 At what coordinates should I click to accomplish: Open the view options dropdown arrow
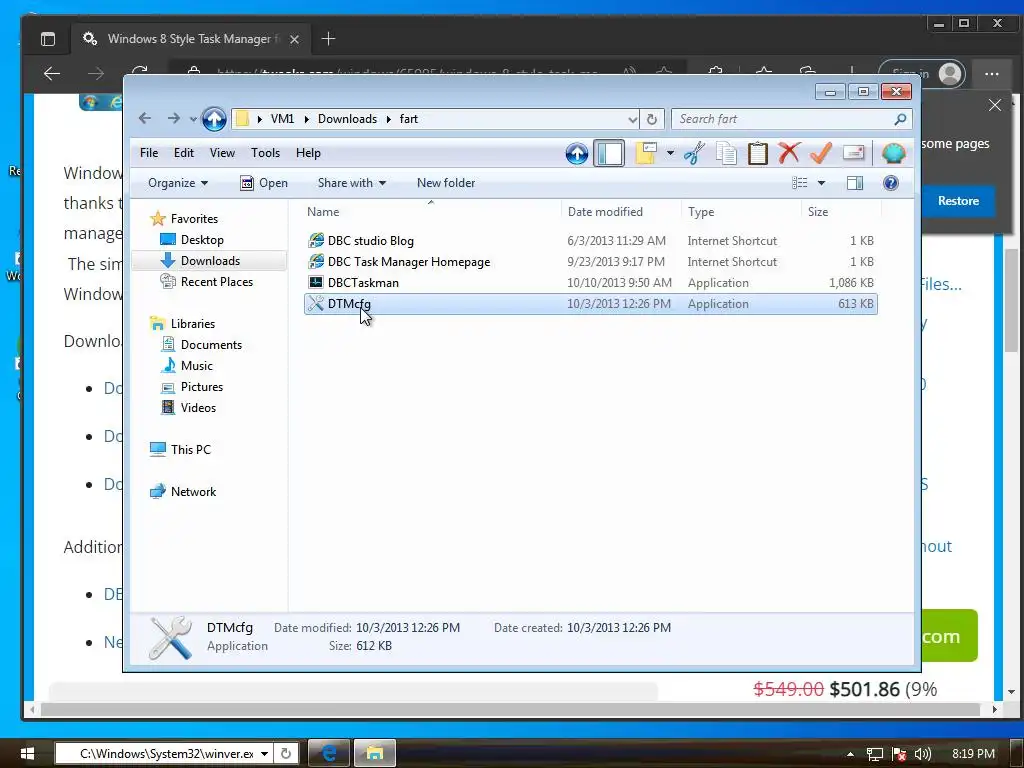coord(822,183)
